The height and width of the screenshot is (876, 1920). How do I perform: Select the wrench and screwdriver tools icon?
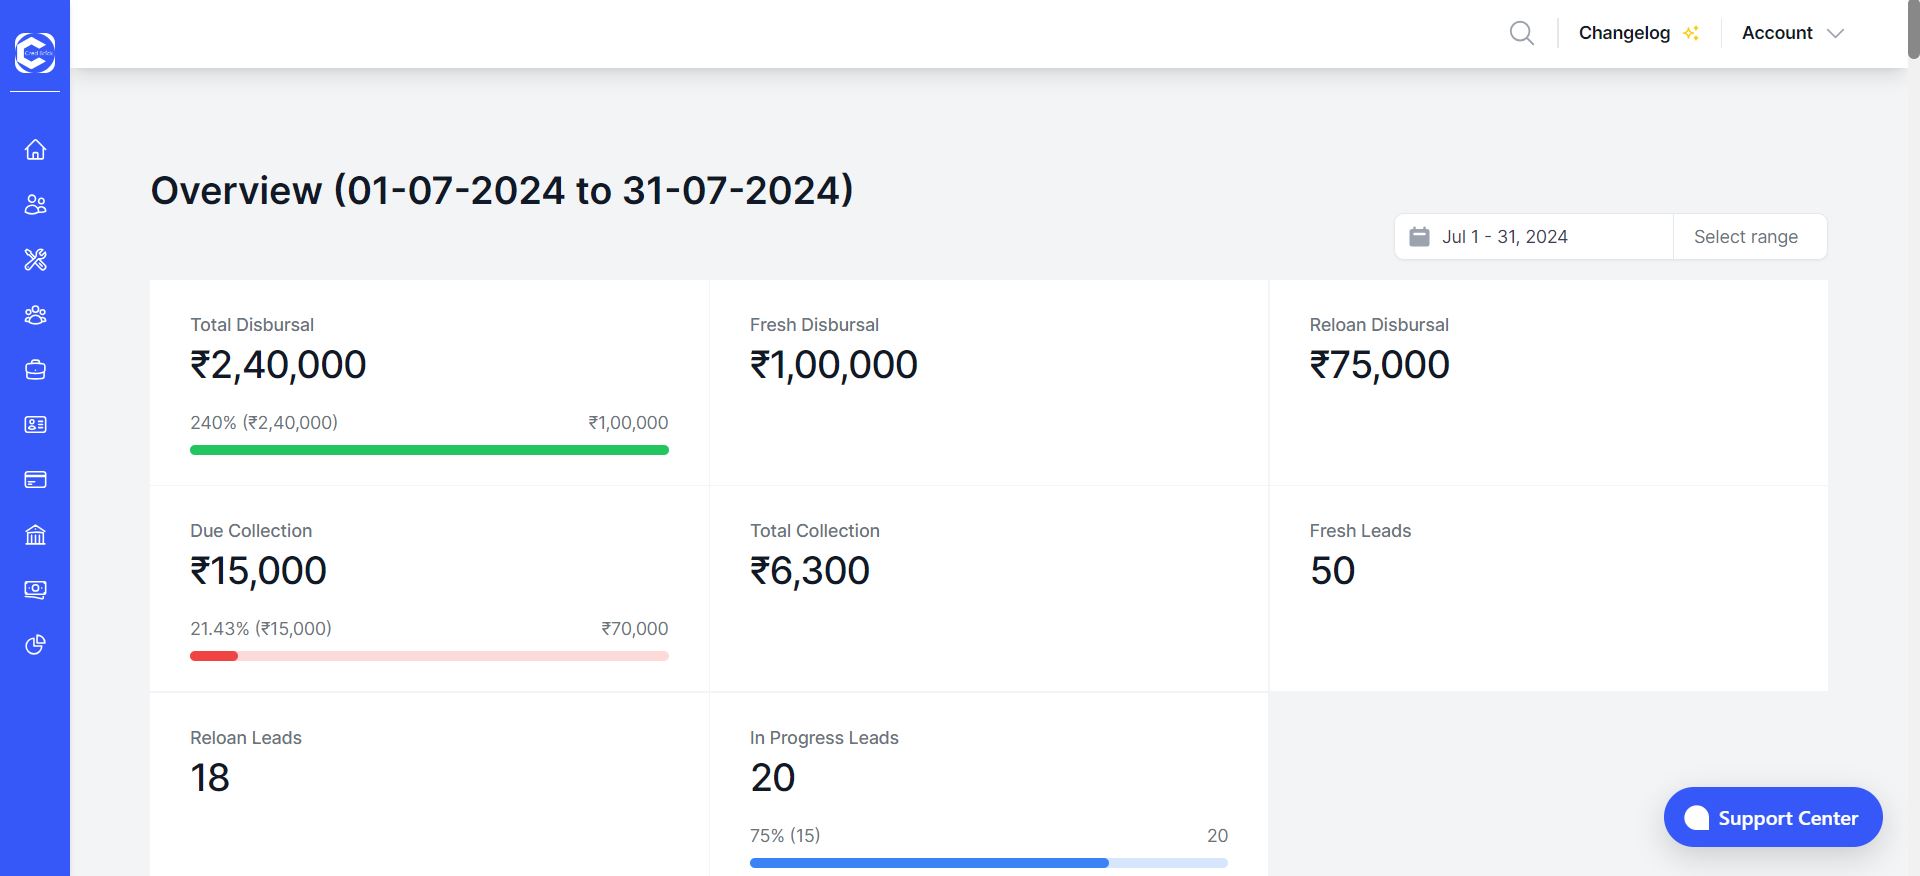[x=35, y=260]
